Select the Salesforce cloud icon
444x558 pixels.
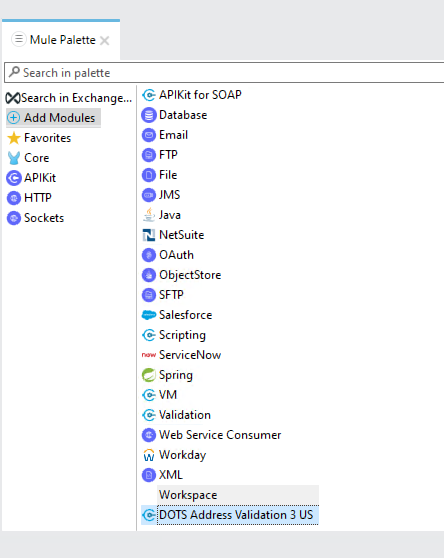(149, 315)
